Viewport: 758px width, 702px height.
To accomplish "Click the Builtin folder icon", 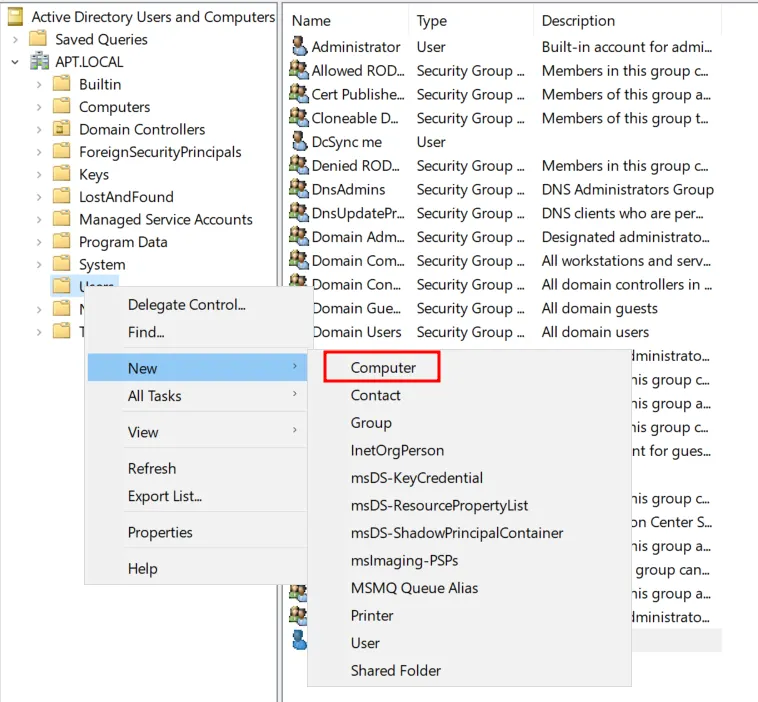I will [61, 84].
